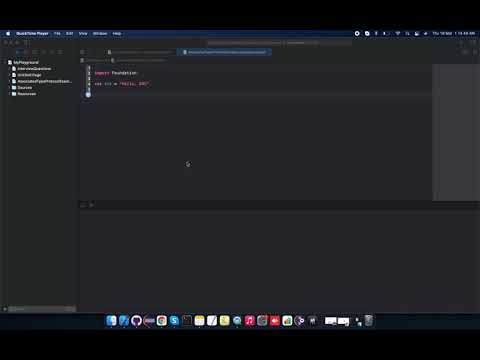The width and height of the screenshot is (480, 360).
Task: Open Xcode from the Dock
Action: tap(124, 321)
